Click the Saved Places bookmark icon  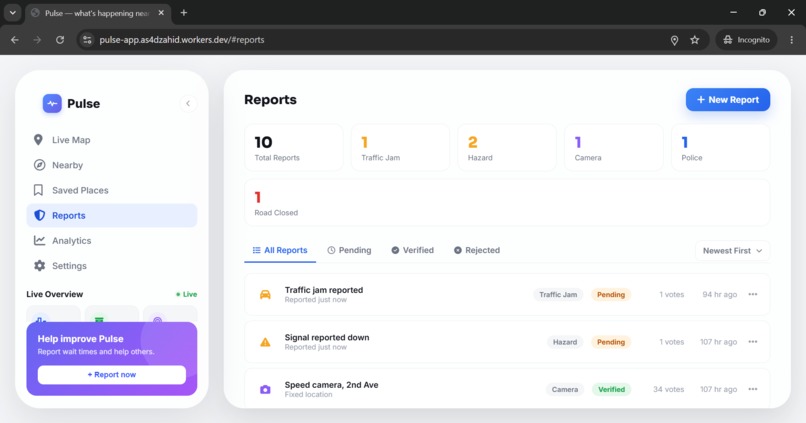pyautogui.click(x=38, y=190)
